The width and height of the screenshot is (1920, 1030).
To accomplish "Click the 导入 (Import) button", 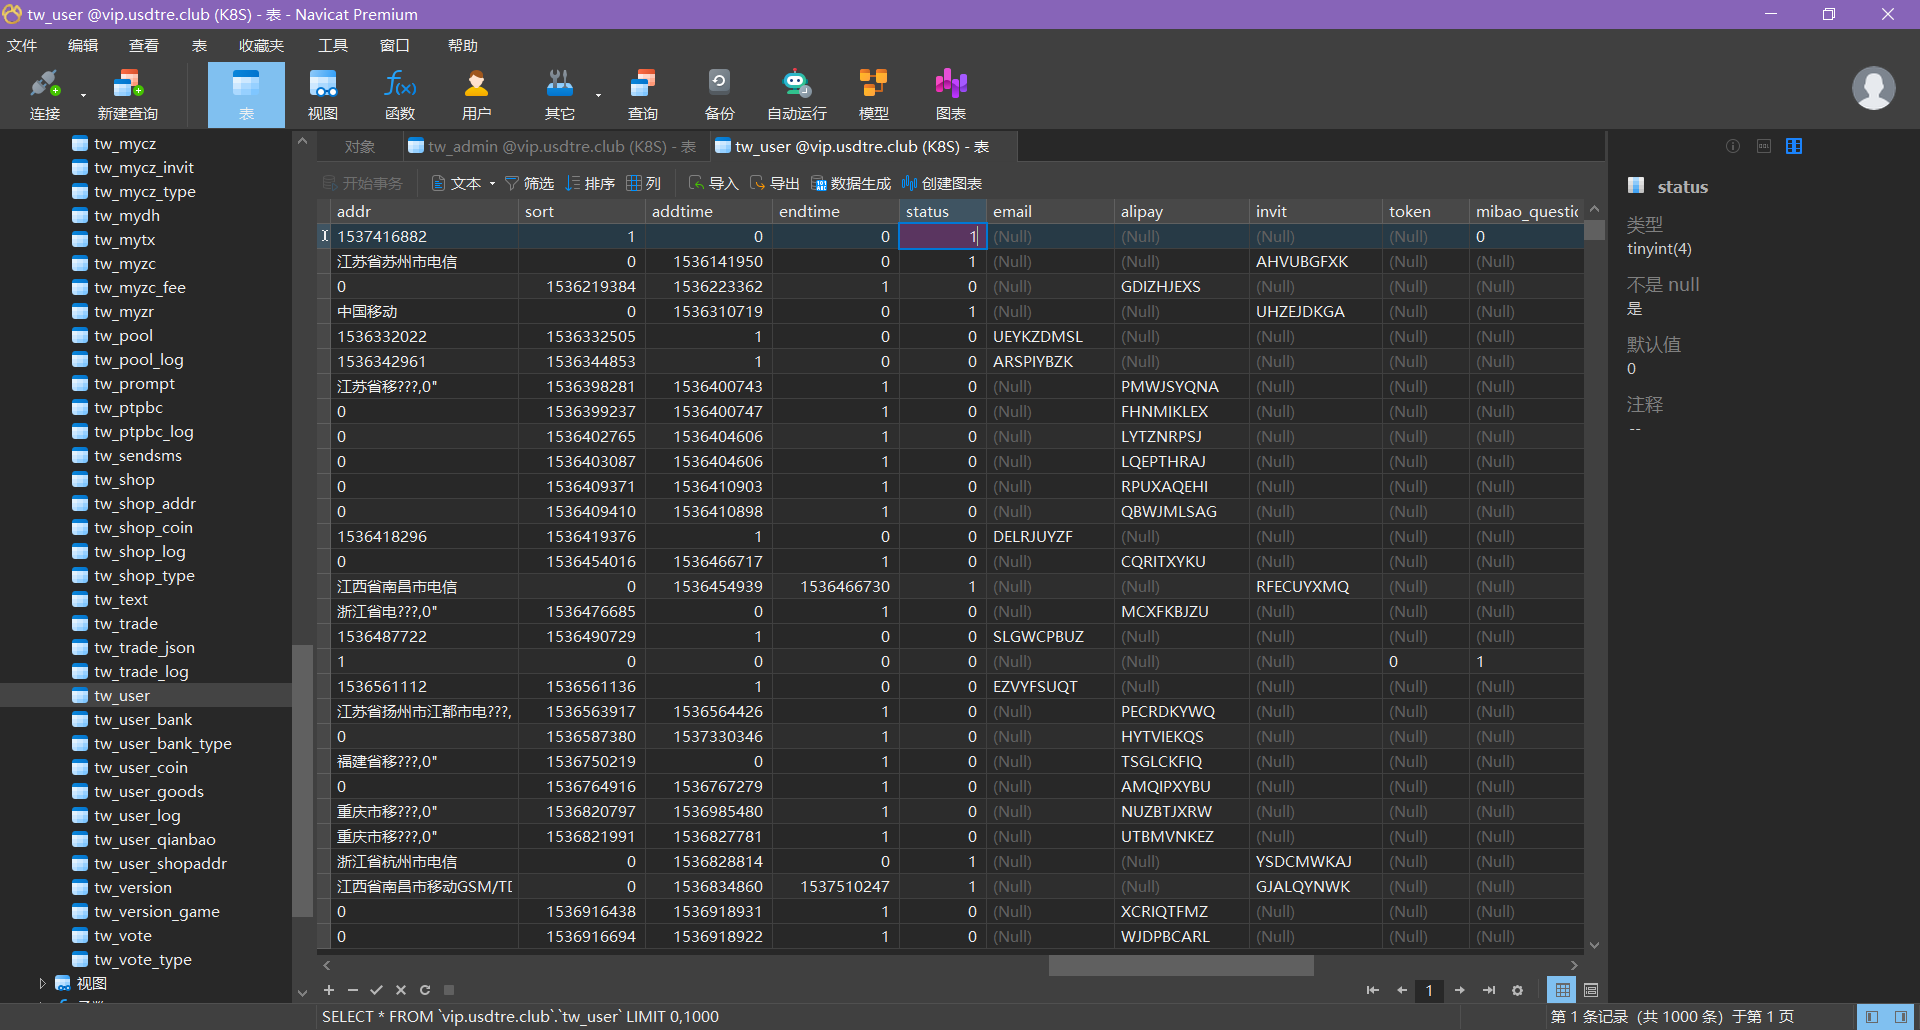I will [x=713, y=183].
